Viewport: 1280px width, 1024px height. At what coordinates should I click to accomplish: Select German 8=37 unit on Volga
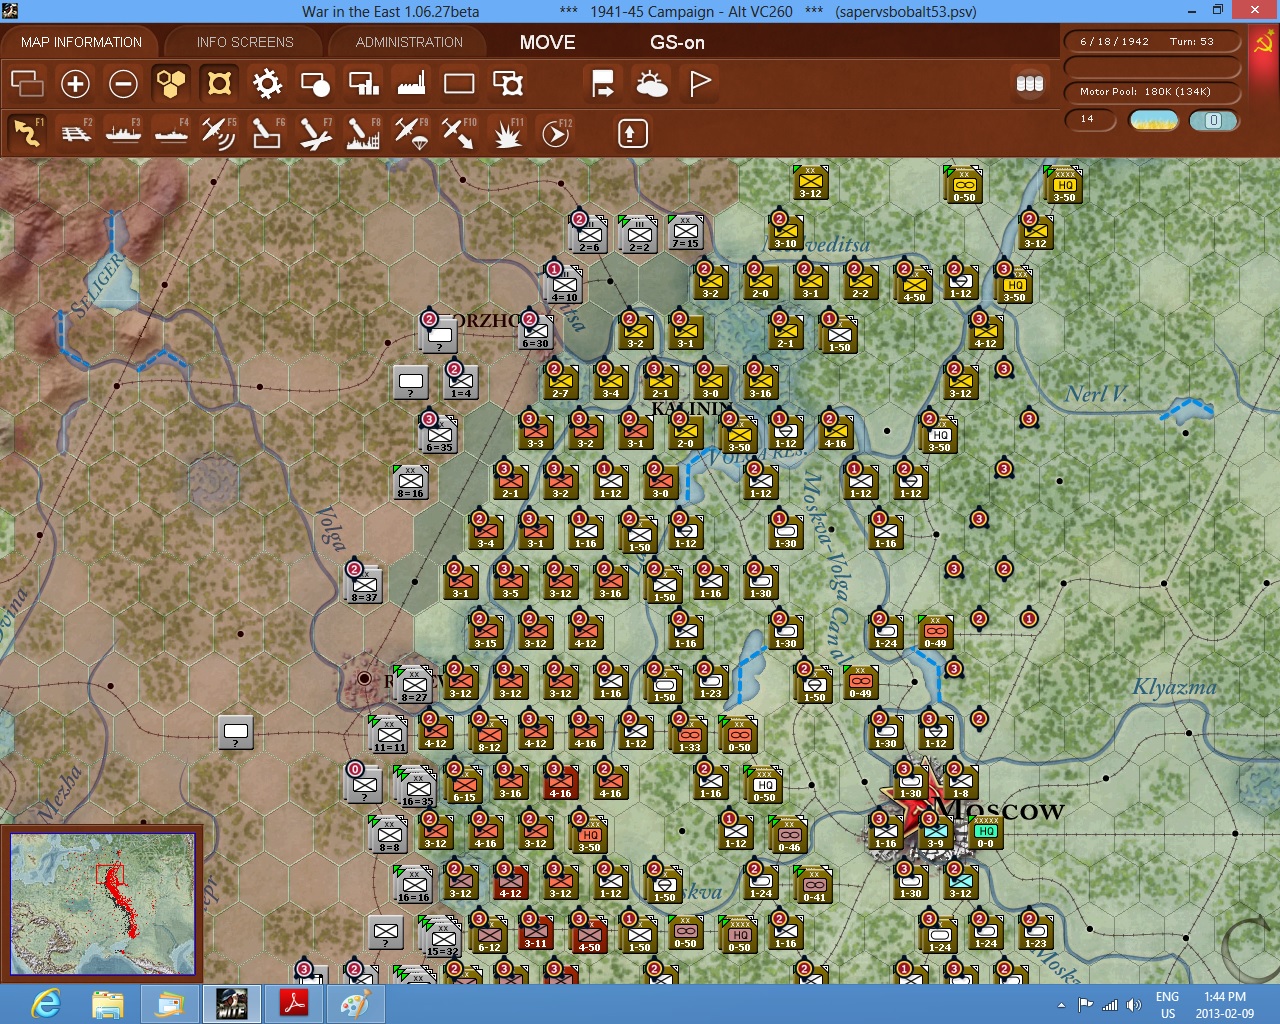[x=365, y=585]
